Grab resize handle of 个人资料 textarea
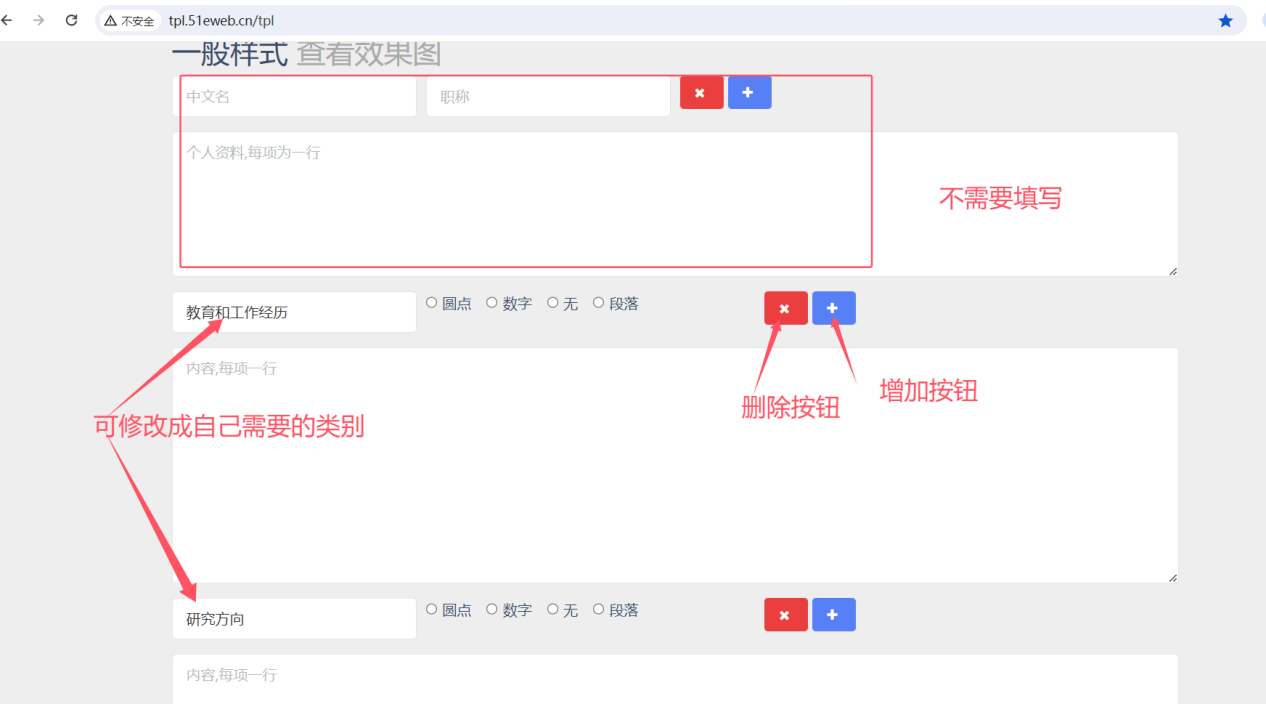This screenshot has width=1266, height=704. click(1172, 271)
